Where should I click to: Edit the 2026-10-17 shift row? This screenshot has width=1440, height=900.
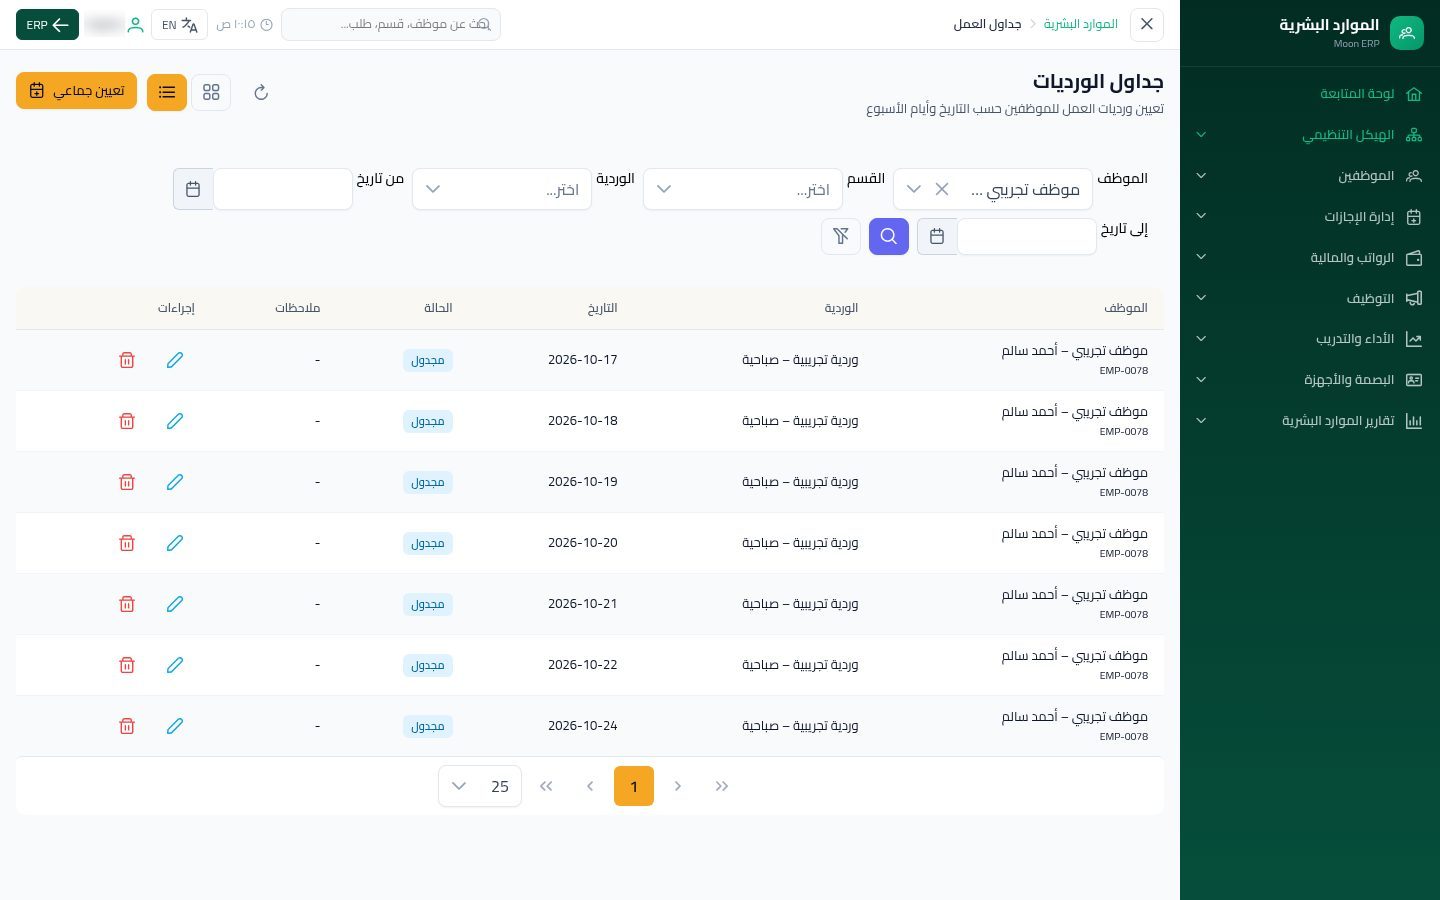pos(175,360)
